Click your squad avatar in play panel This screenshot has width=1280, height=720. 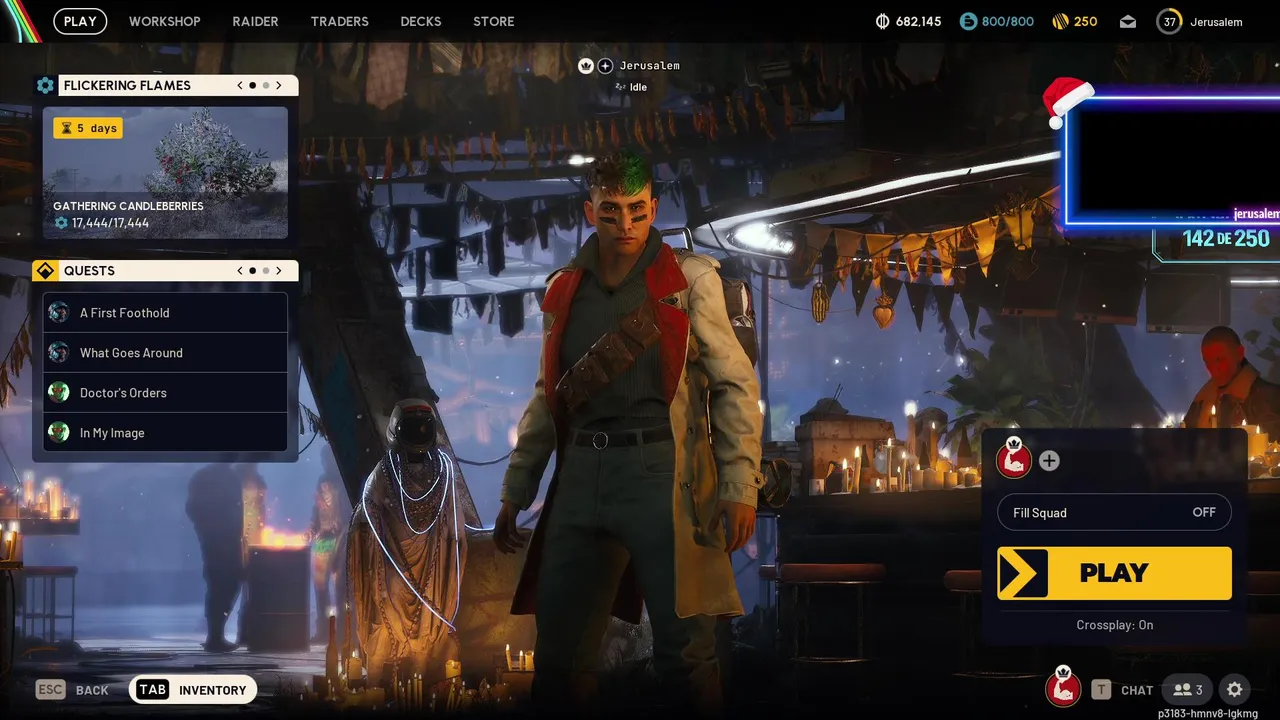[1014, 459]
